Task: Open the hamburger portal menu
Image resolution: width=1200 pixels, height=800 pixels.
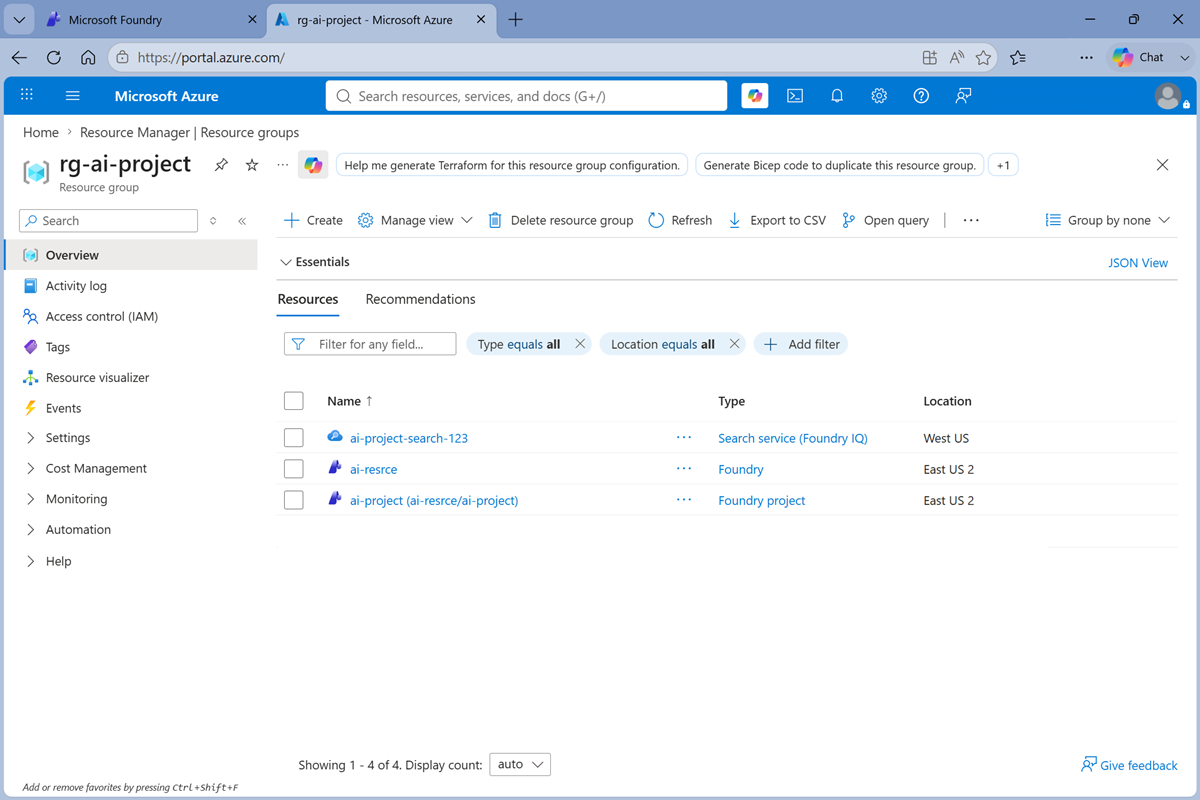Action: pos(72,96)
